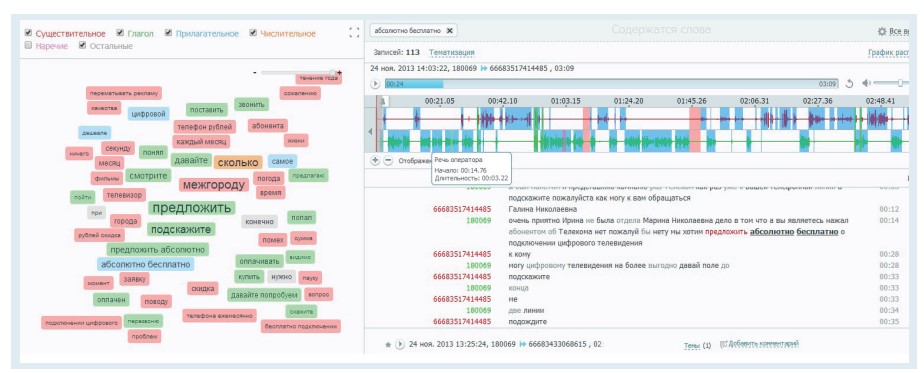
Task: Select word 'давайте' in cloud
Action: [x=190, y=160]
